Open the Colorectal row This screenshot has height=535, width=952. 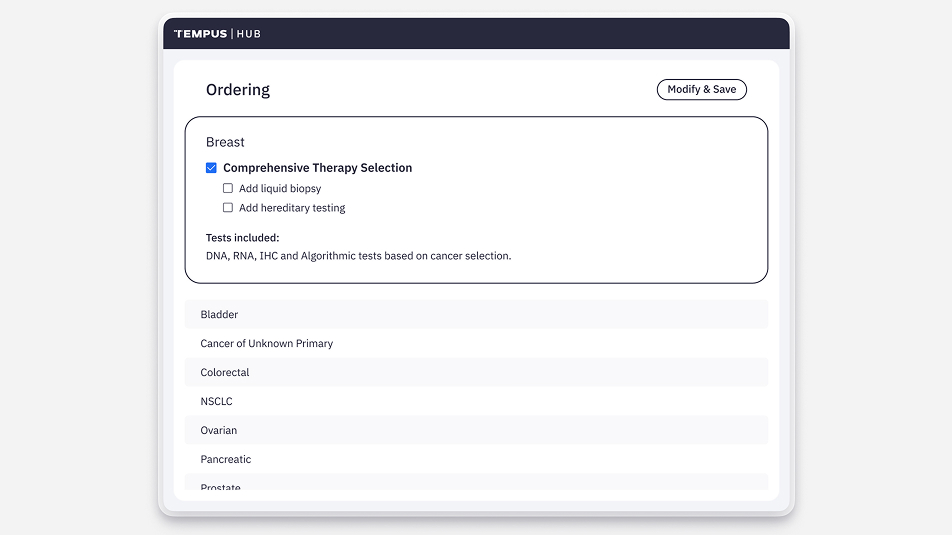[x=476, y=372]
